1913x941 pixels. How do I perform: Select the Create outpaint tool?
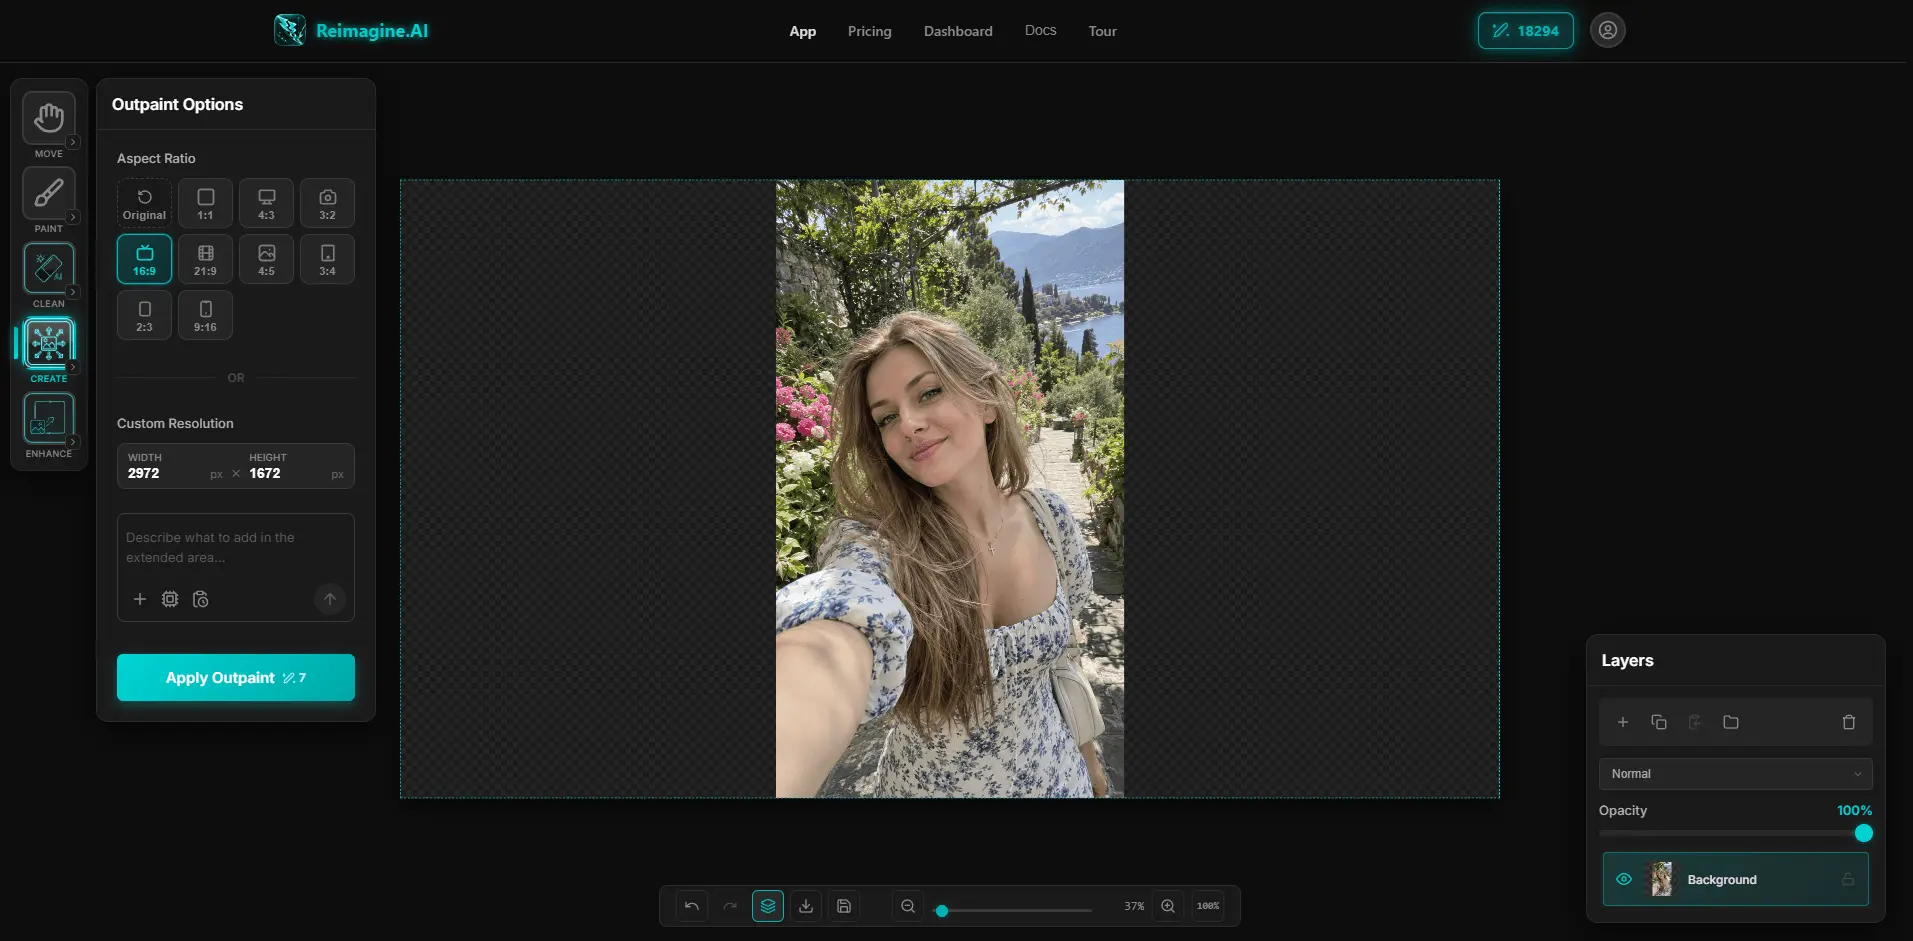tap(49, 343)
